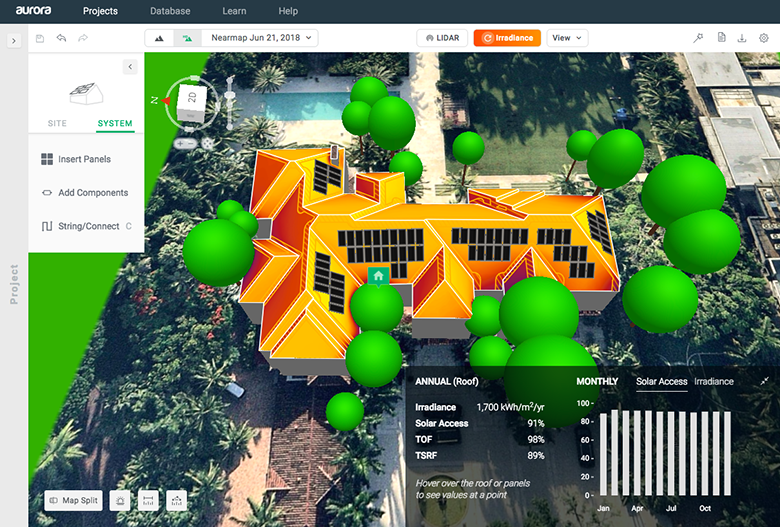Open the Database menu
Viewport: 780px width, 527px height.
coord(170,11)
